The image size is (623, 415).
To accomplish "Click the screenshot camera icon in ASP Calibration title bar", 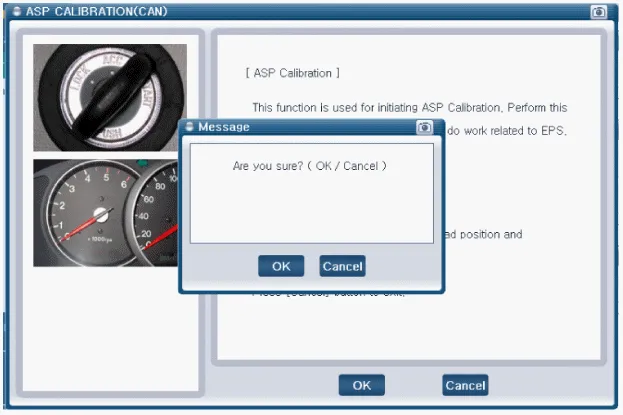I will 599,12.
